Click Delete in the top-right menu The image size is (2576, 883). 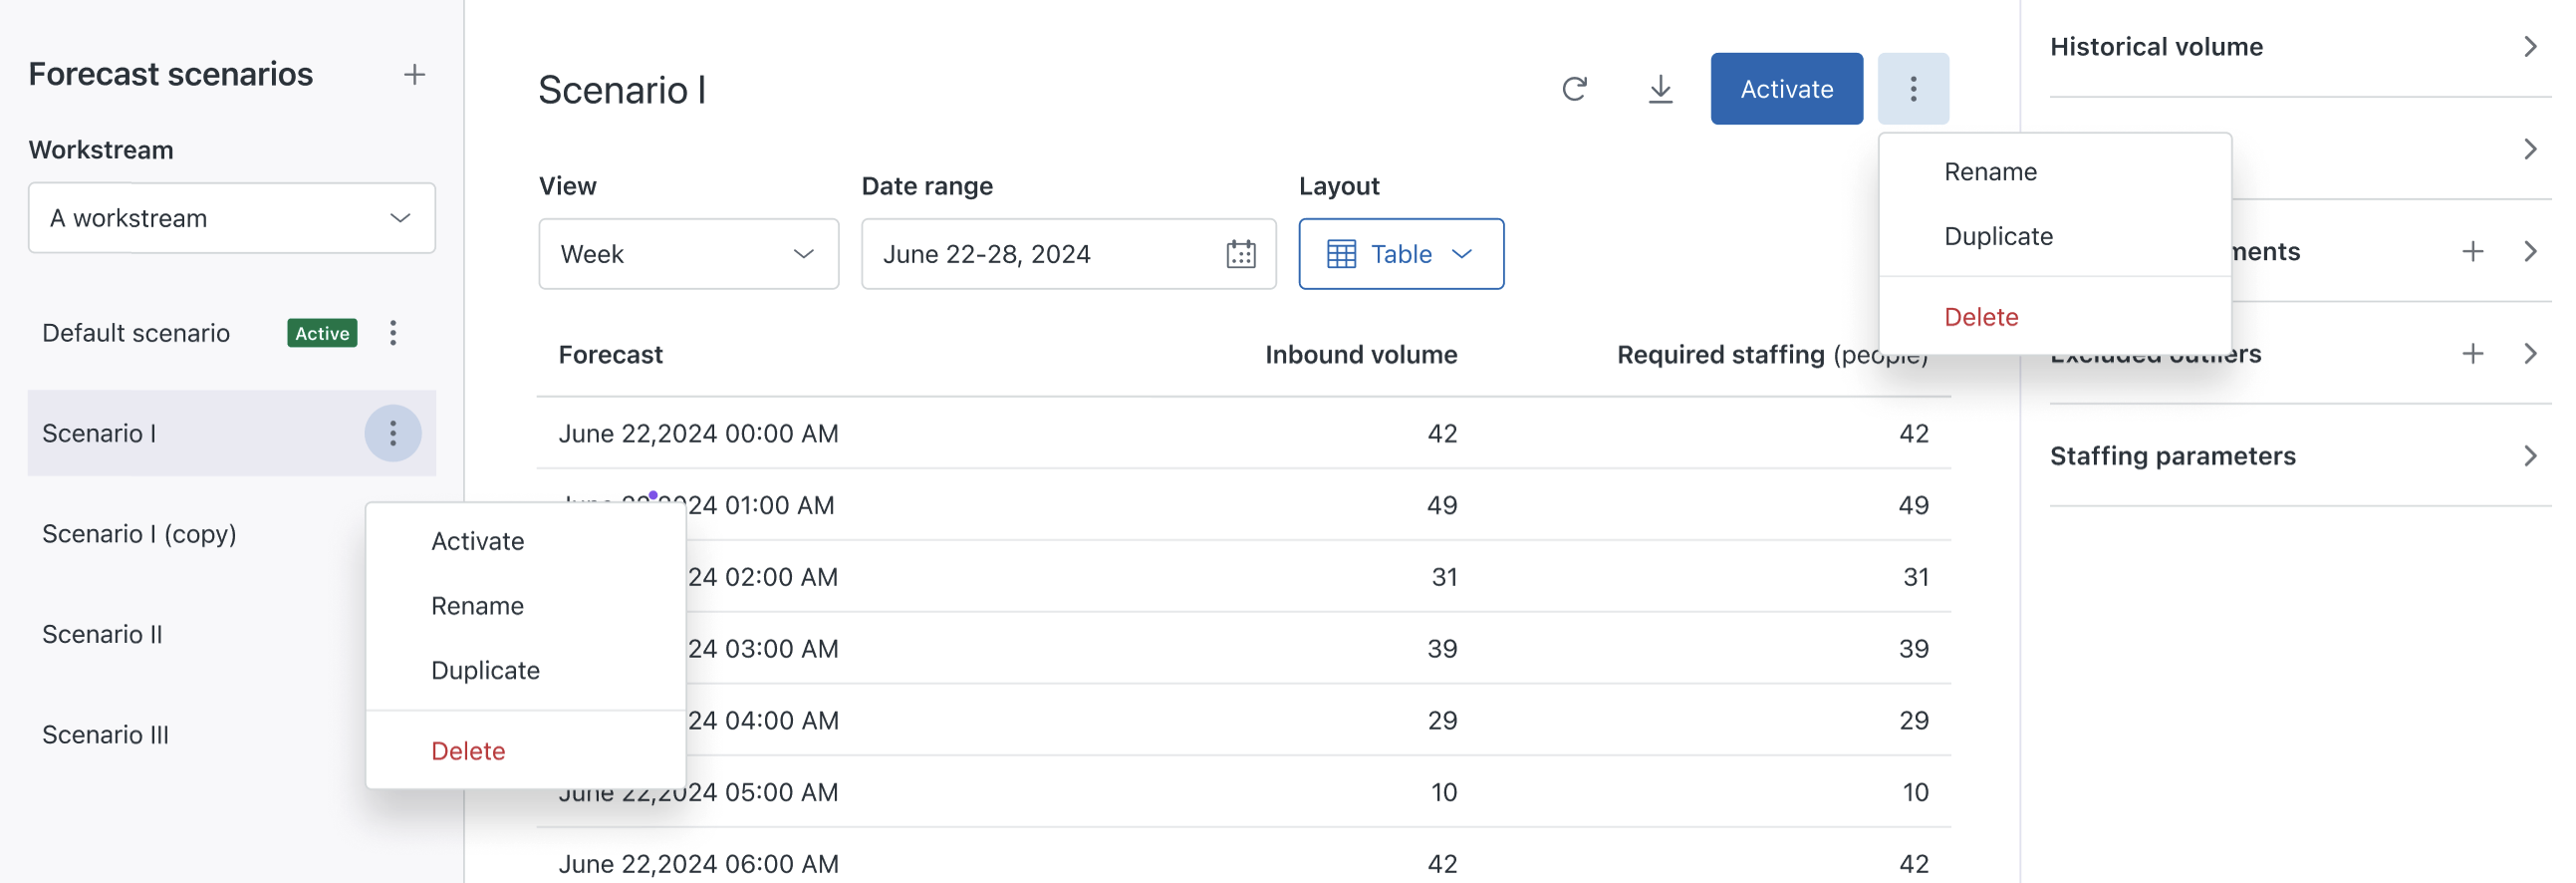(x=1981, y=317)
